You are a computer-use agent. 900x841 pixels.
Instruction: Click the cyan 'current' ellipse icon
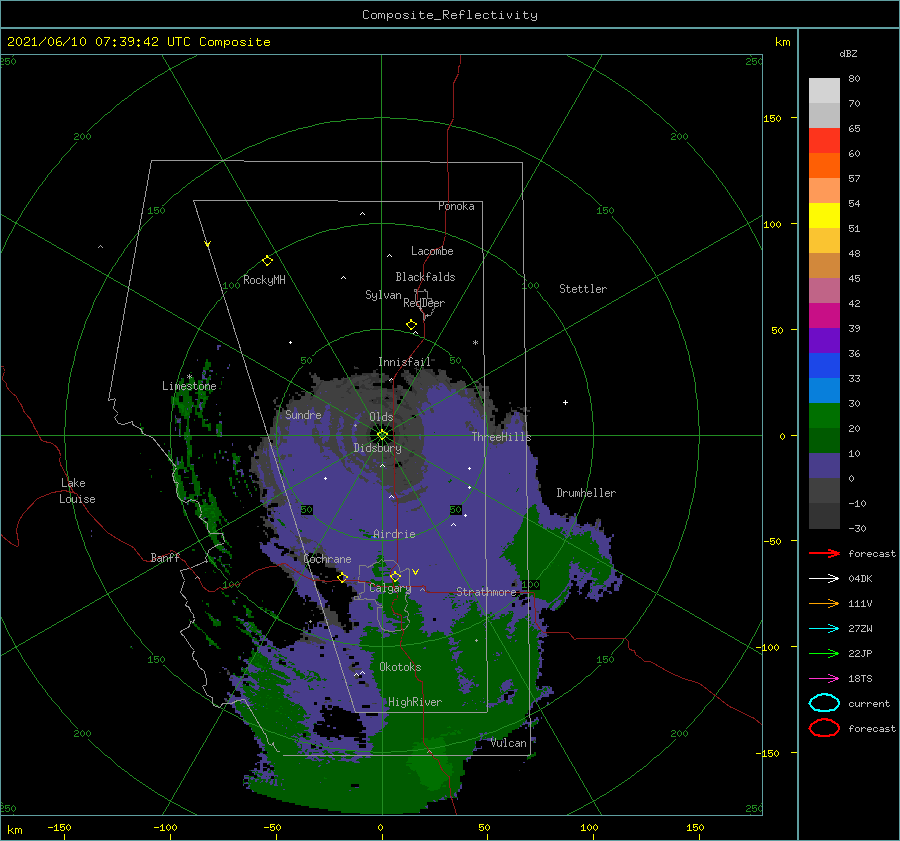[824, 703]
